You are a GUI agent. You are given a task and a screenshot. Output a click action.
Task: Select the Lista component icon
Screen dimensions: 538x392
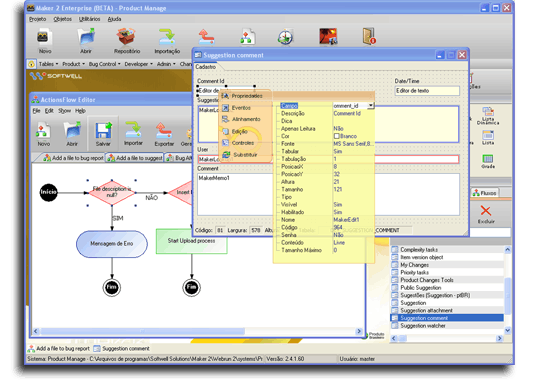pos(488,137)
